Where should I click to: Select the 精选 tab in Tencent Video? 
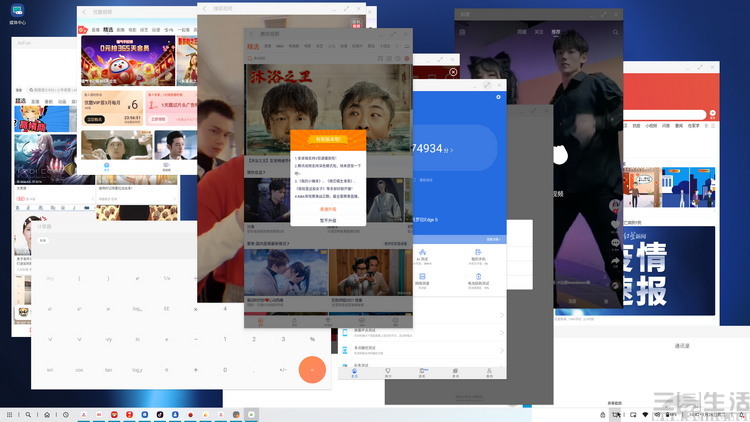click(253, 46)
